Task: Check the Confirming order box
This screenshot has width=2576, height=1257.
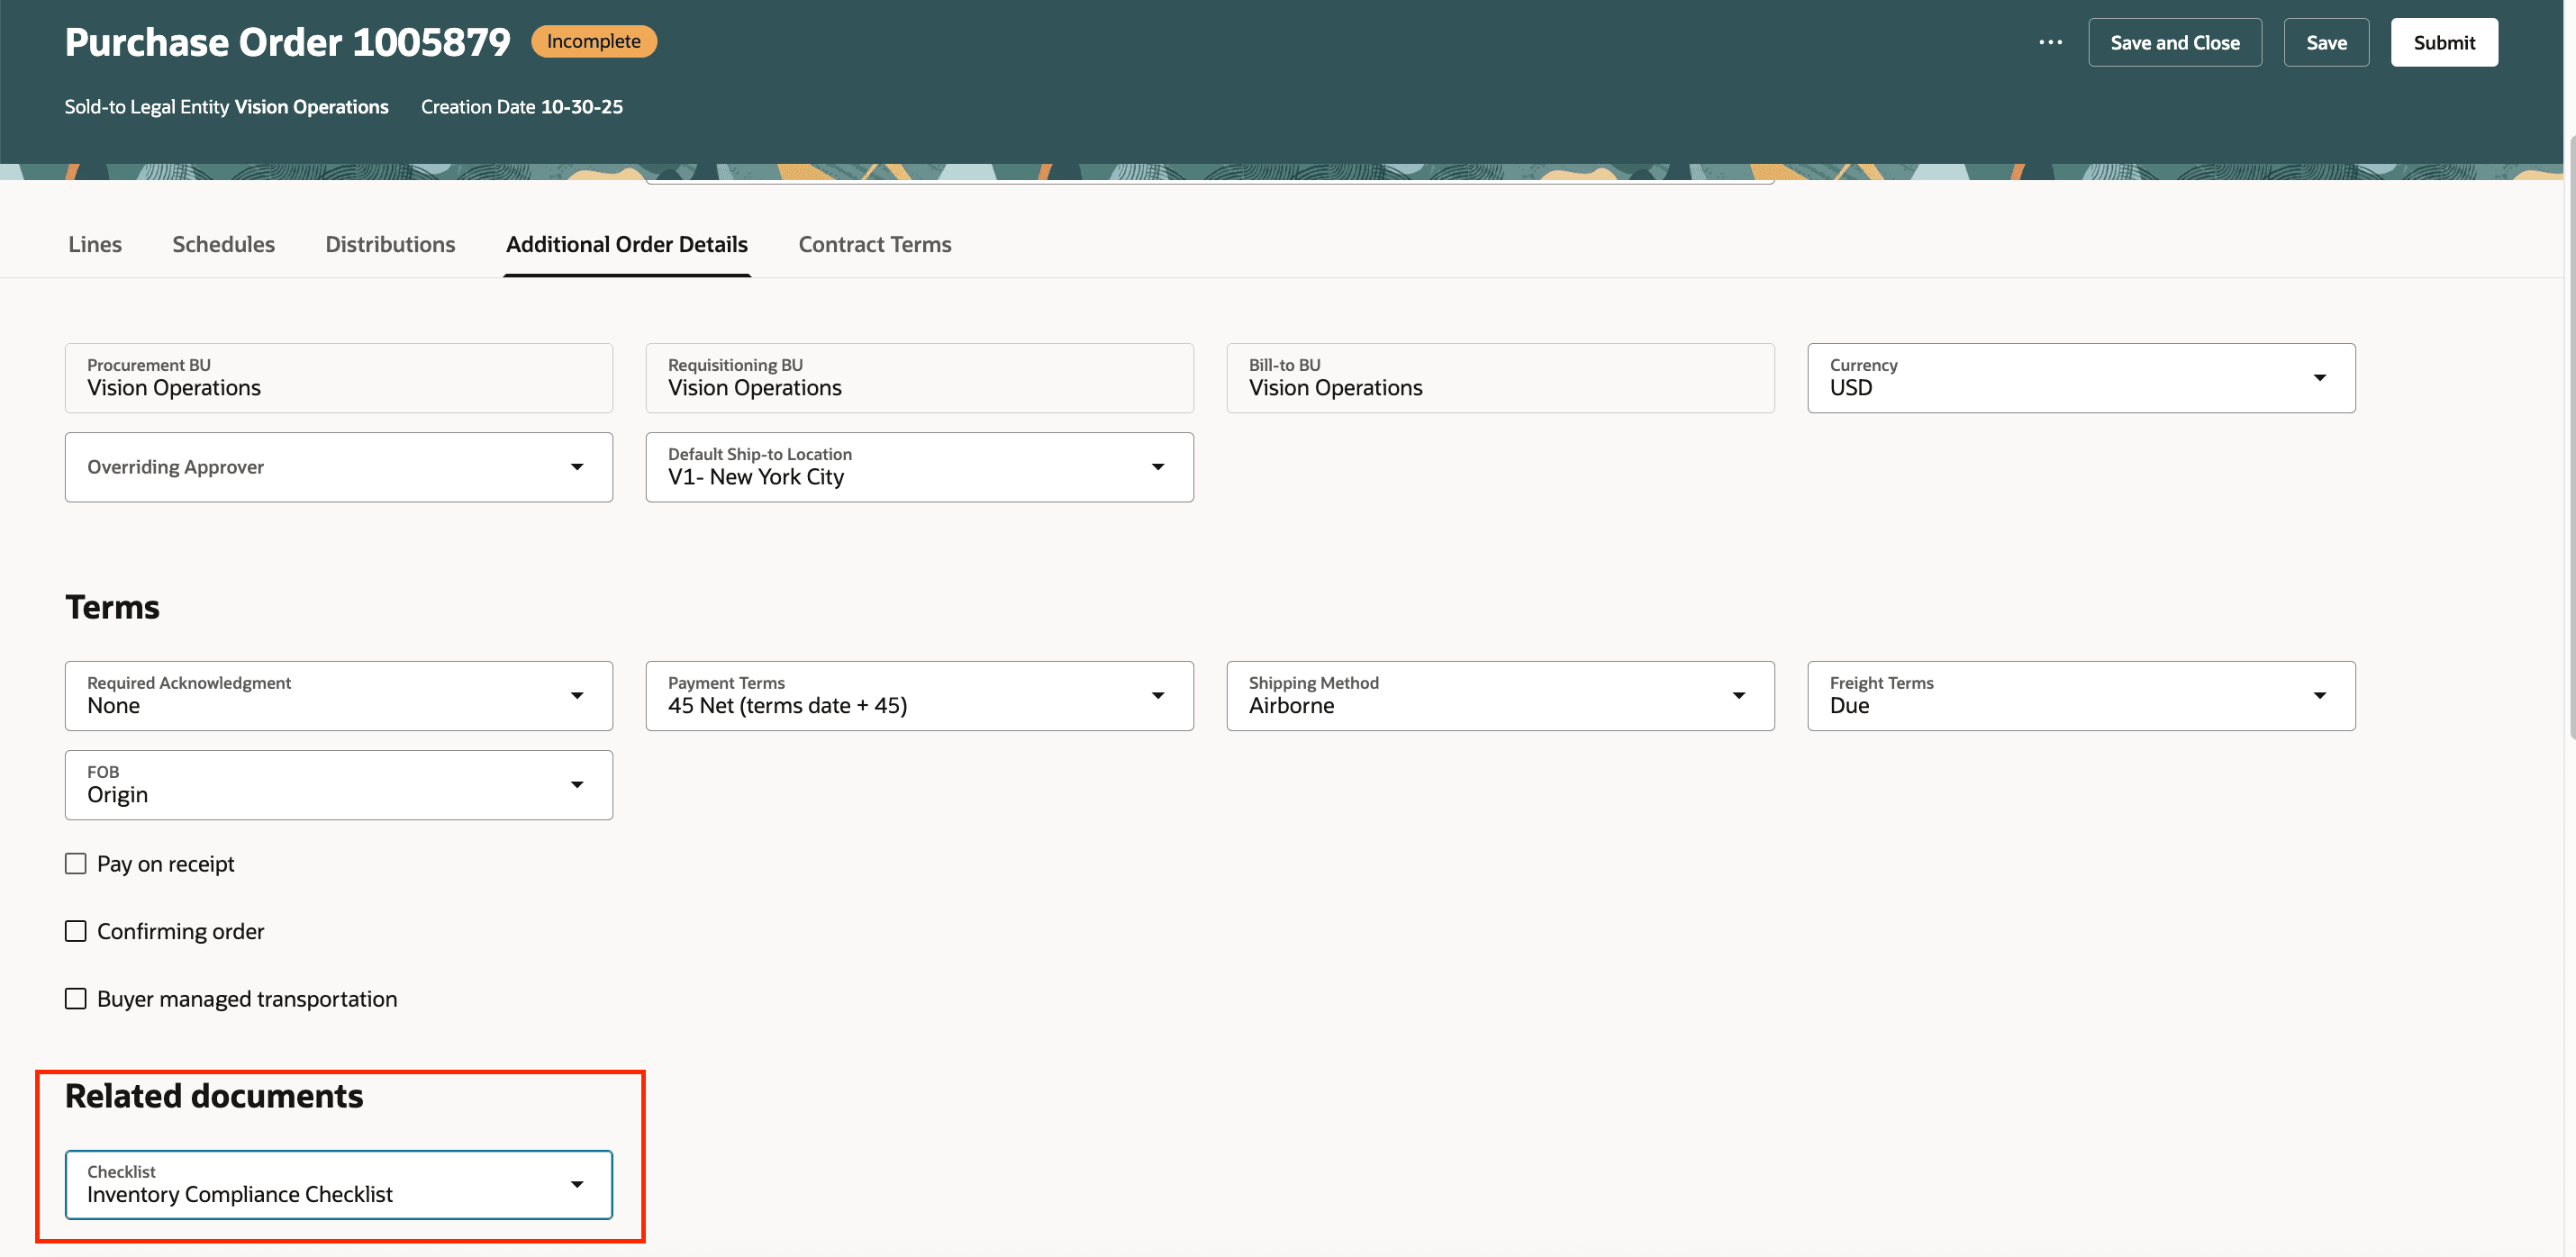Action: tap(76, 930)
